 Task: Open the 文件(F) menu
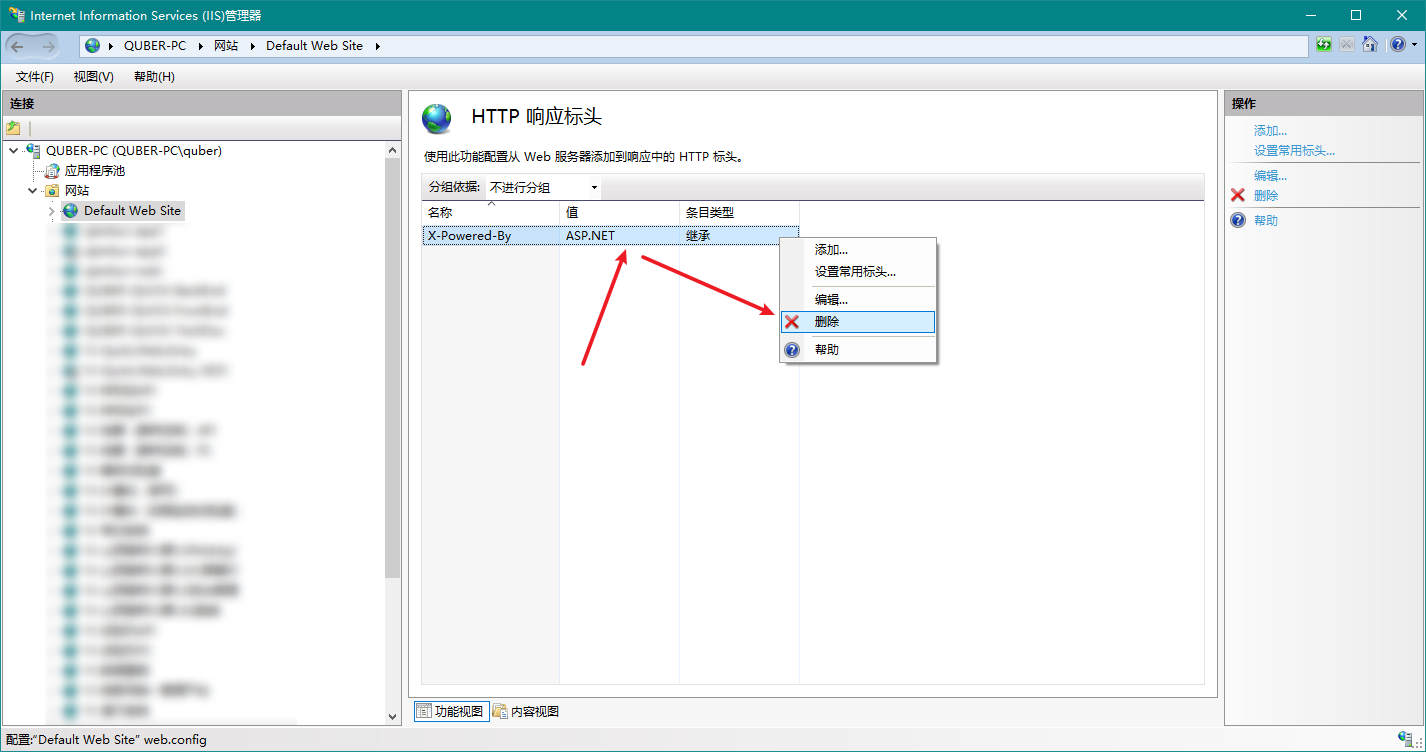coord(35,77)
